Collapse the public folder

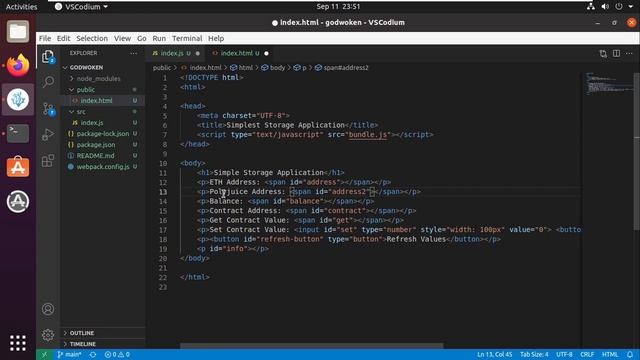pos(86,89)
